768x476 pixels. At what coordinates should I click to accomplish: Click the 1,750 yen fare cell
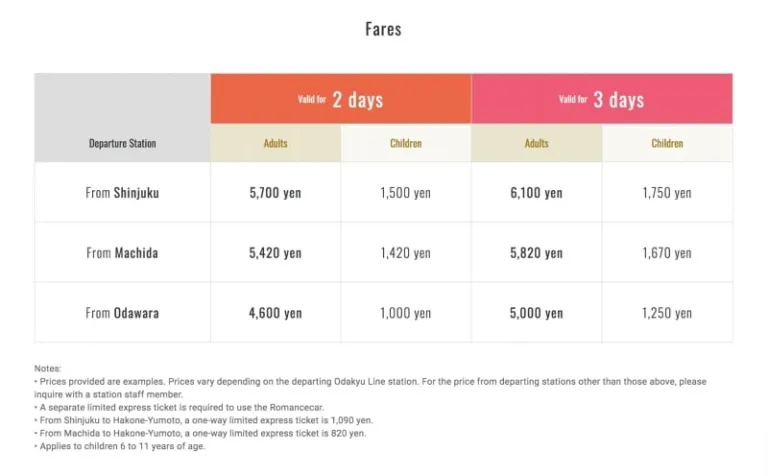click(667, 193)
